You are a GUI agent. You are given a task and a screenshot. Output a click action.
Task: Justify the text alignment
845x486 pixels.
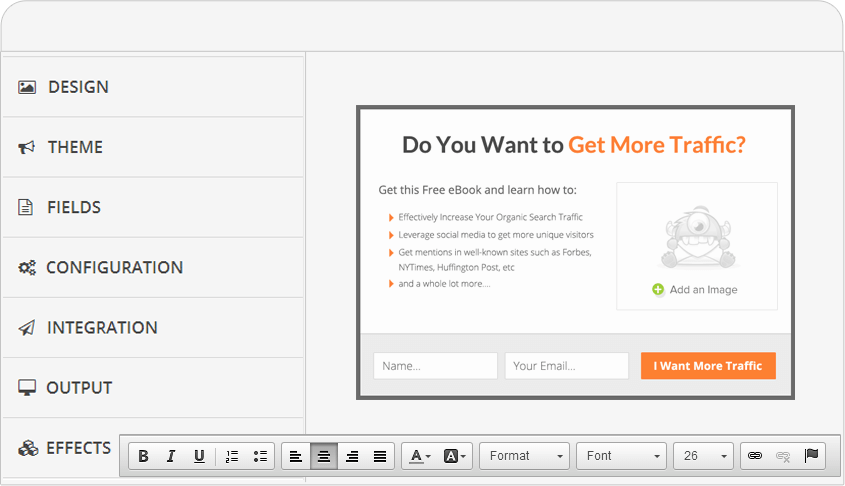[380, 456]
